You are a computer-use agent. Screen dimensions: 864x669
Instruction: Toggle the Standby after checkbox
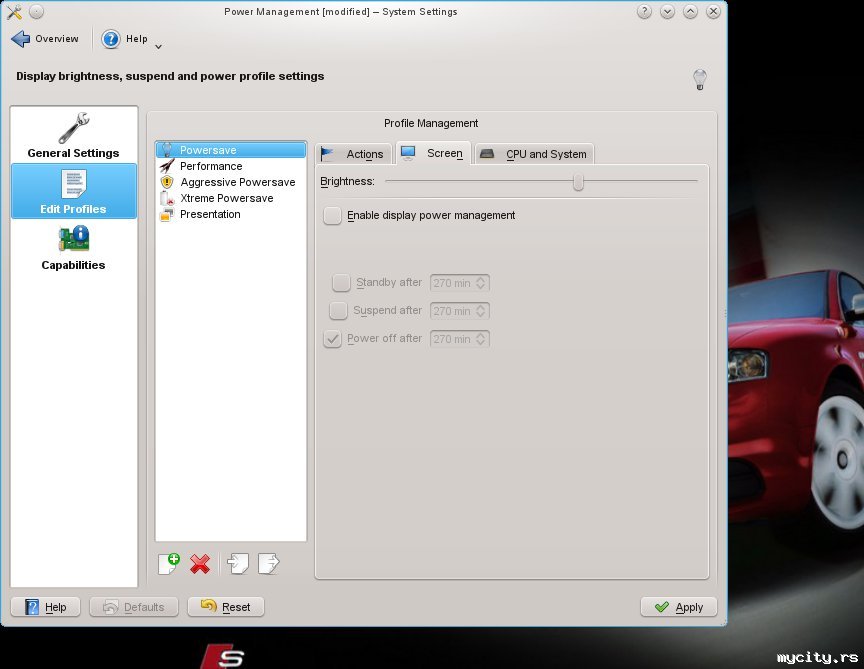(341, 283)
